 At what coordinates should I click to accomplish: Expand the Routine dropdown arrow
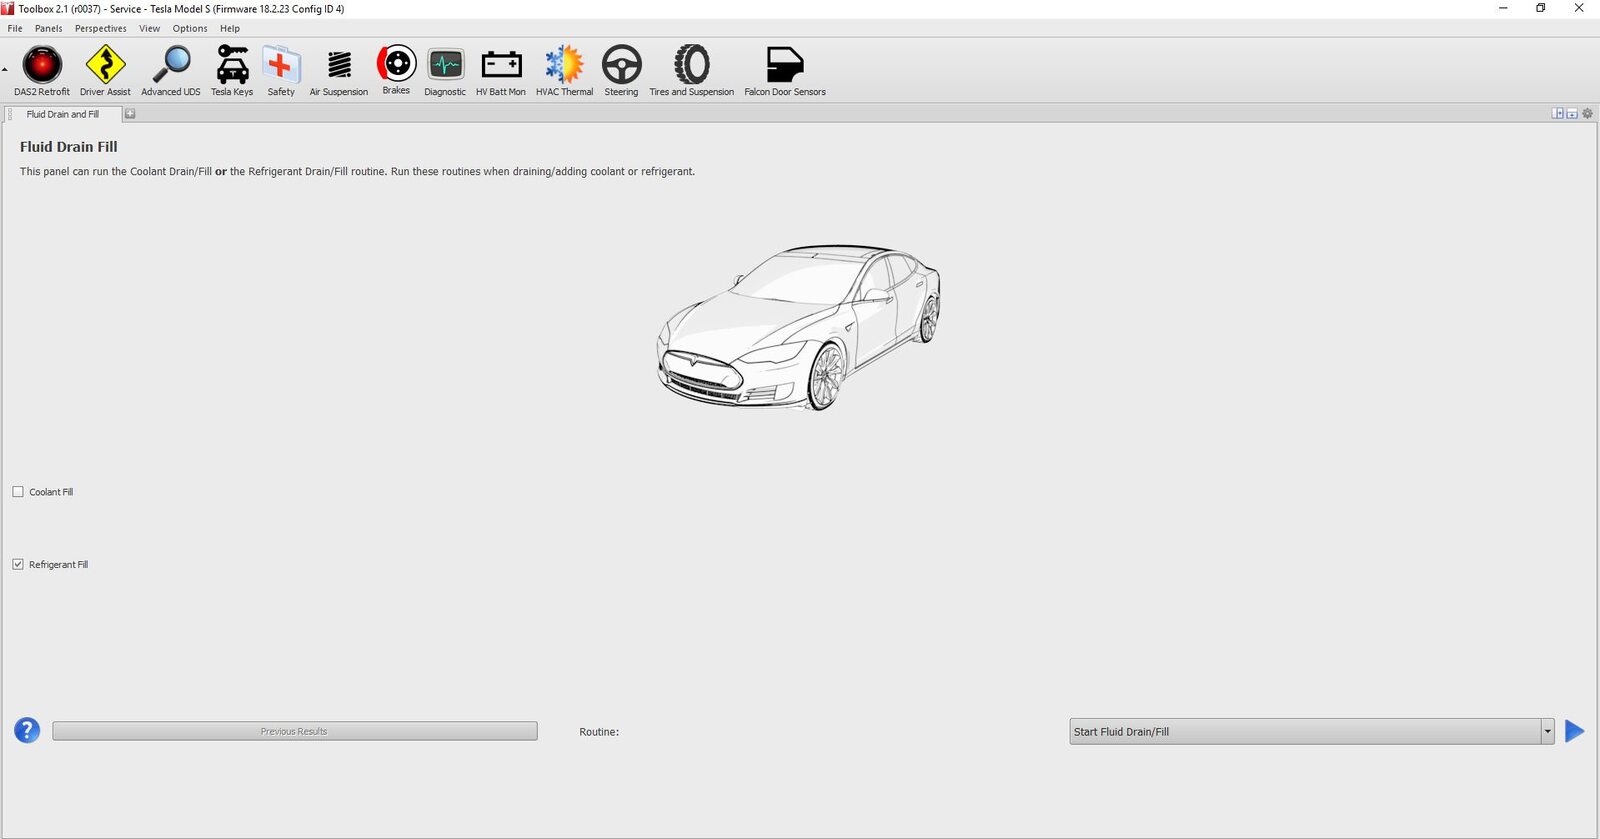1547,732
